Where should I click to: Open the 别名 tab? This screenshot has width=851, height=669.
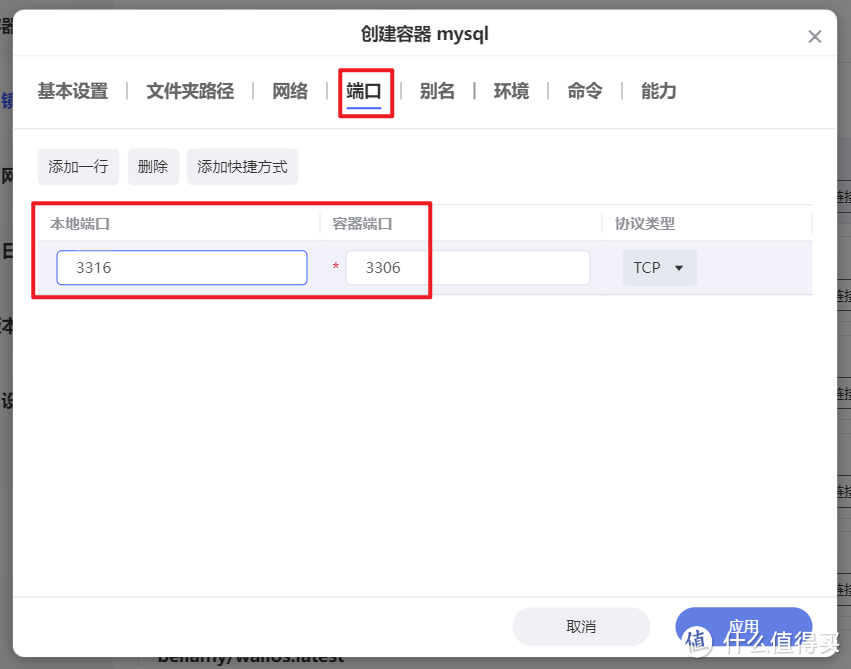(437, 90)
